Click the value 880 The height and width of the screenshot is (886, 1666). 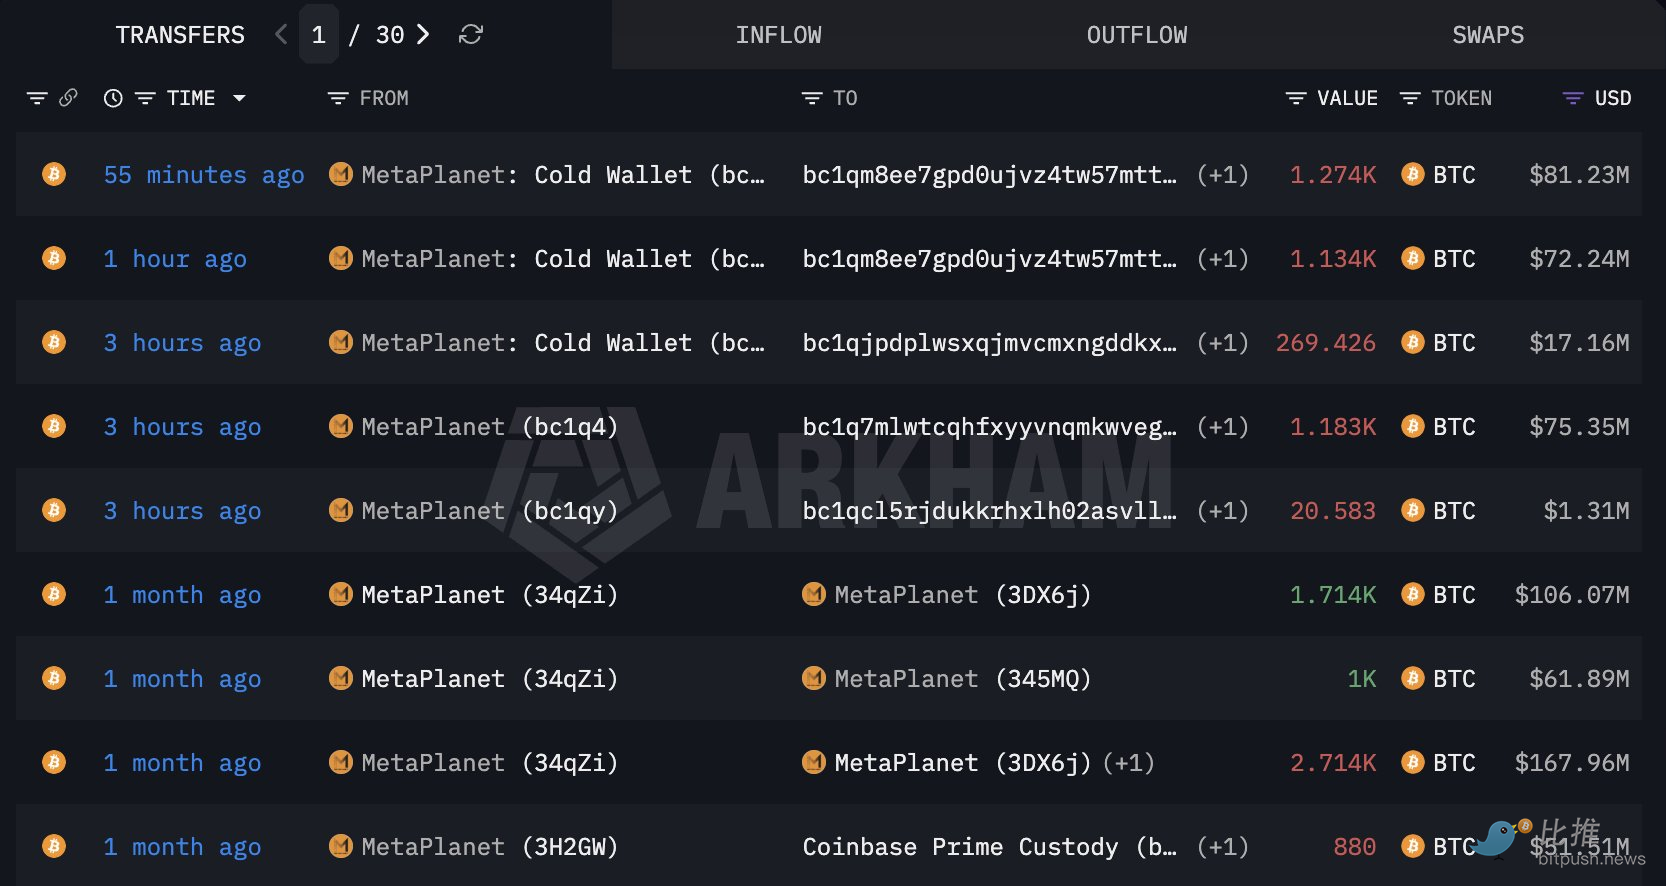pyautogui.click(x=1355, y=847)
